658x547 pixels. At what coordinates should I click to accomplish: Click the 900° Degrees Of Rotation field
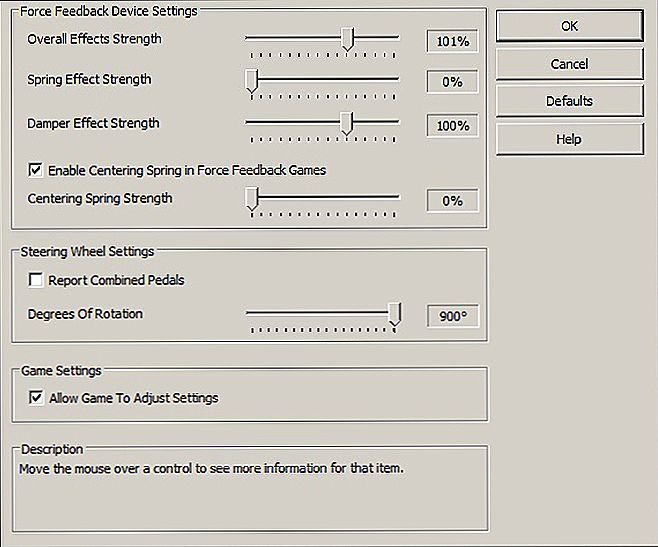[x=452, y=316]
